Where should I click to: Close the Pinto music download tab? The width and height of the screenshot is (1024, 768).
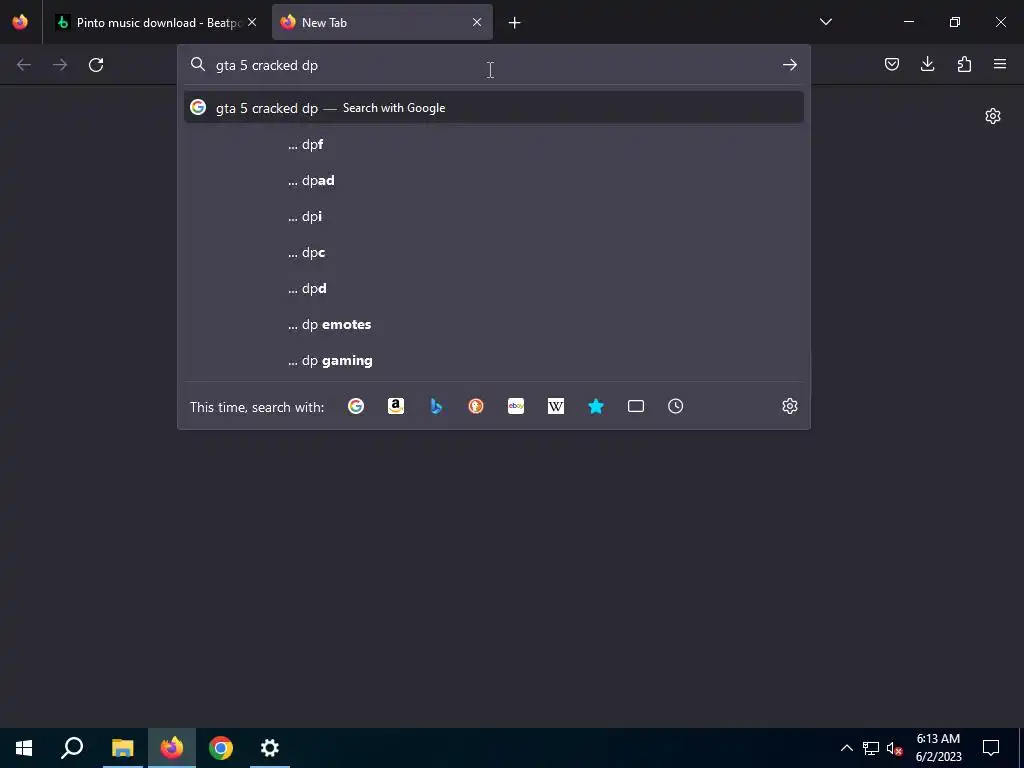point(252,22)
